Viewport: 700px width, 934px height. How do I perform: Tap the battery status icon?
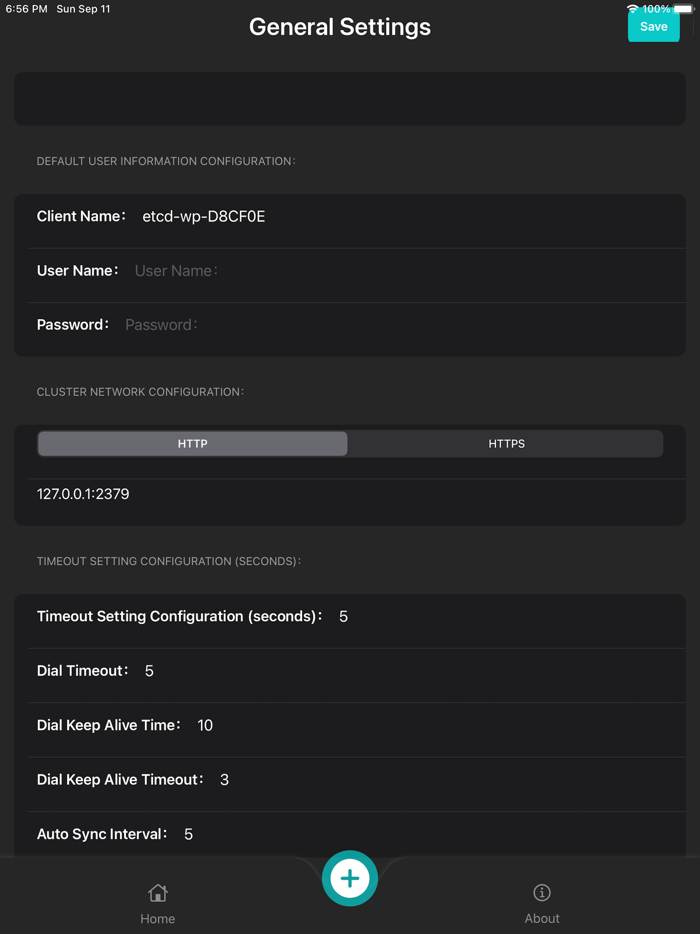684,9
